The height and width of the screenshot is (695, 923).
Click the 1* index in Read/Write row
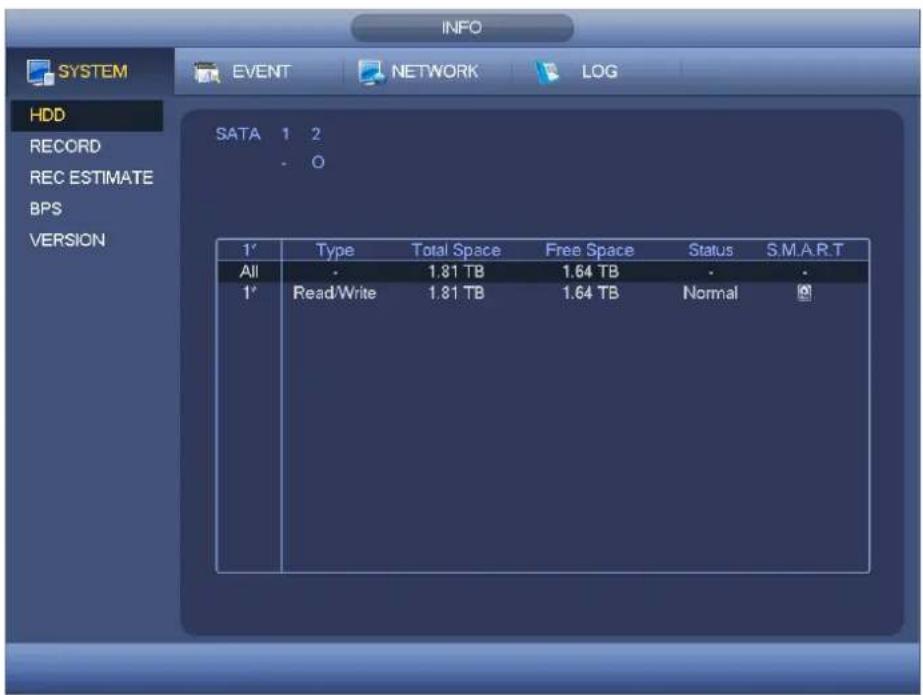[249, 292]
